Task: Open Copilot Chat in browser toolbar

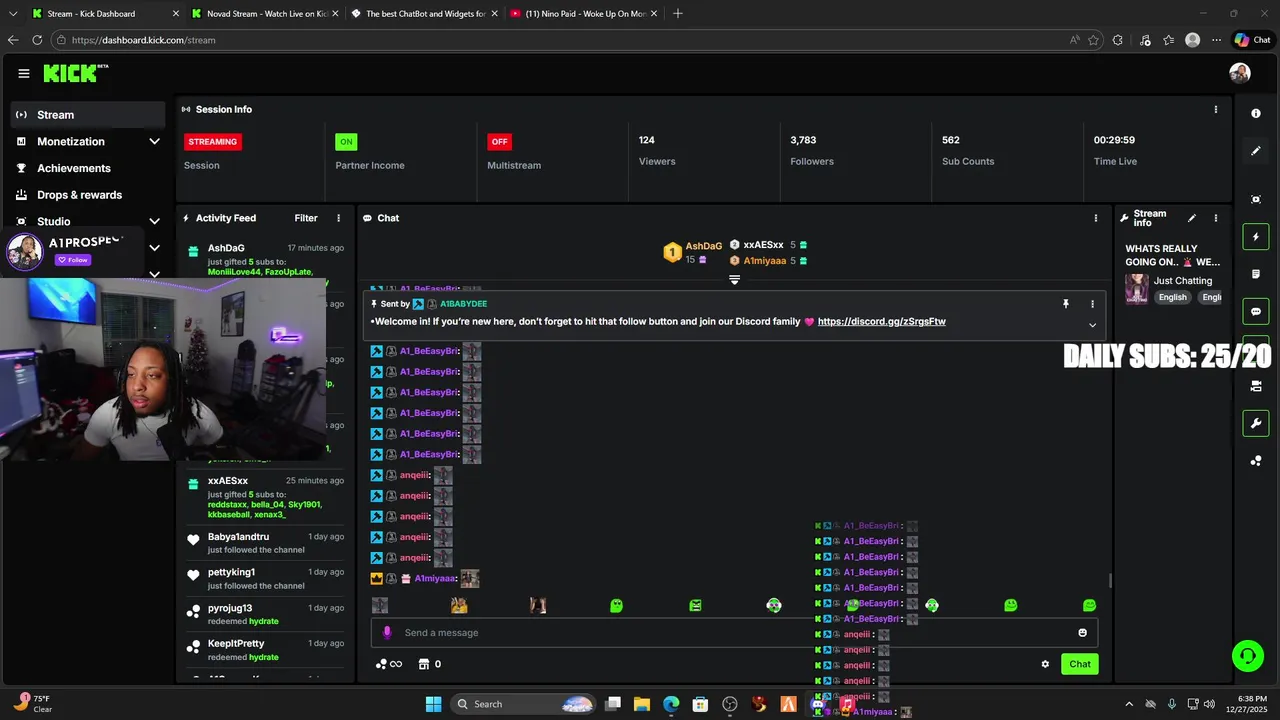Action: [x=1252, y=40]
